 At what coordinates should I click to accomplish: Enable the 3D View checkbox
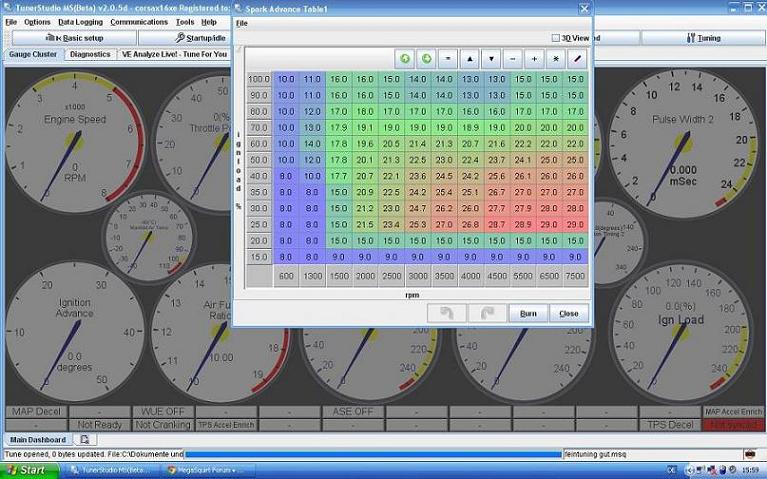tap(557, 38)
